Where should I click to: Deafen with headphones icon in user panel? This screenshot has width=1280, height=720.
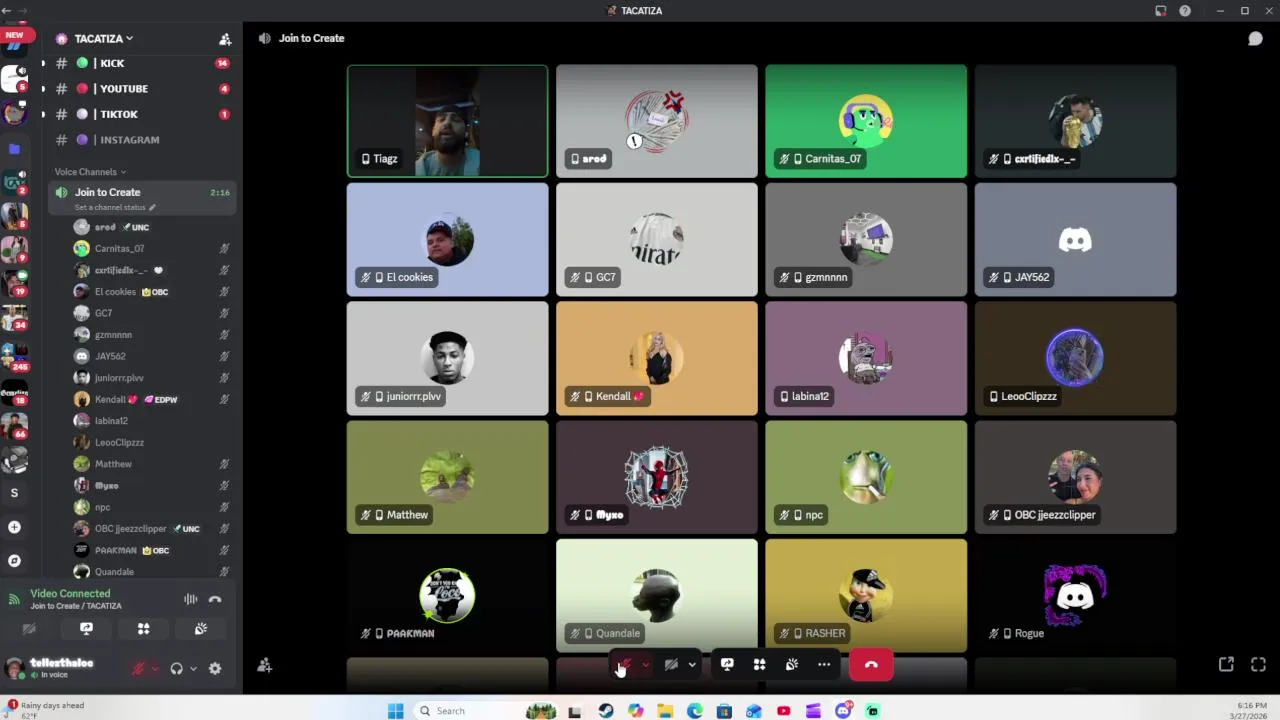(x=177, y=669)
